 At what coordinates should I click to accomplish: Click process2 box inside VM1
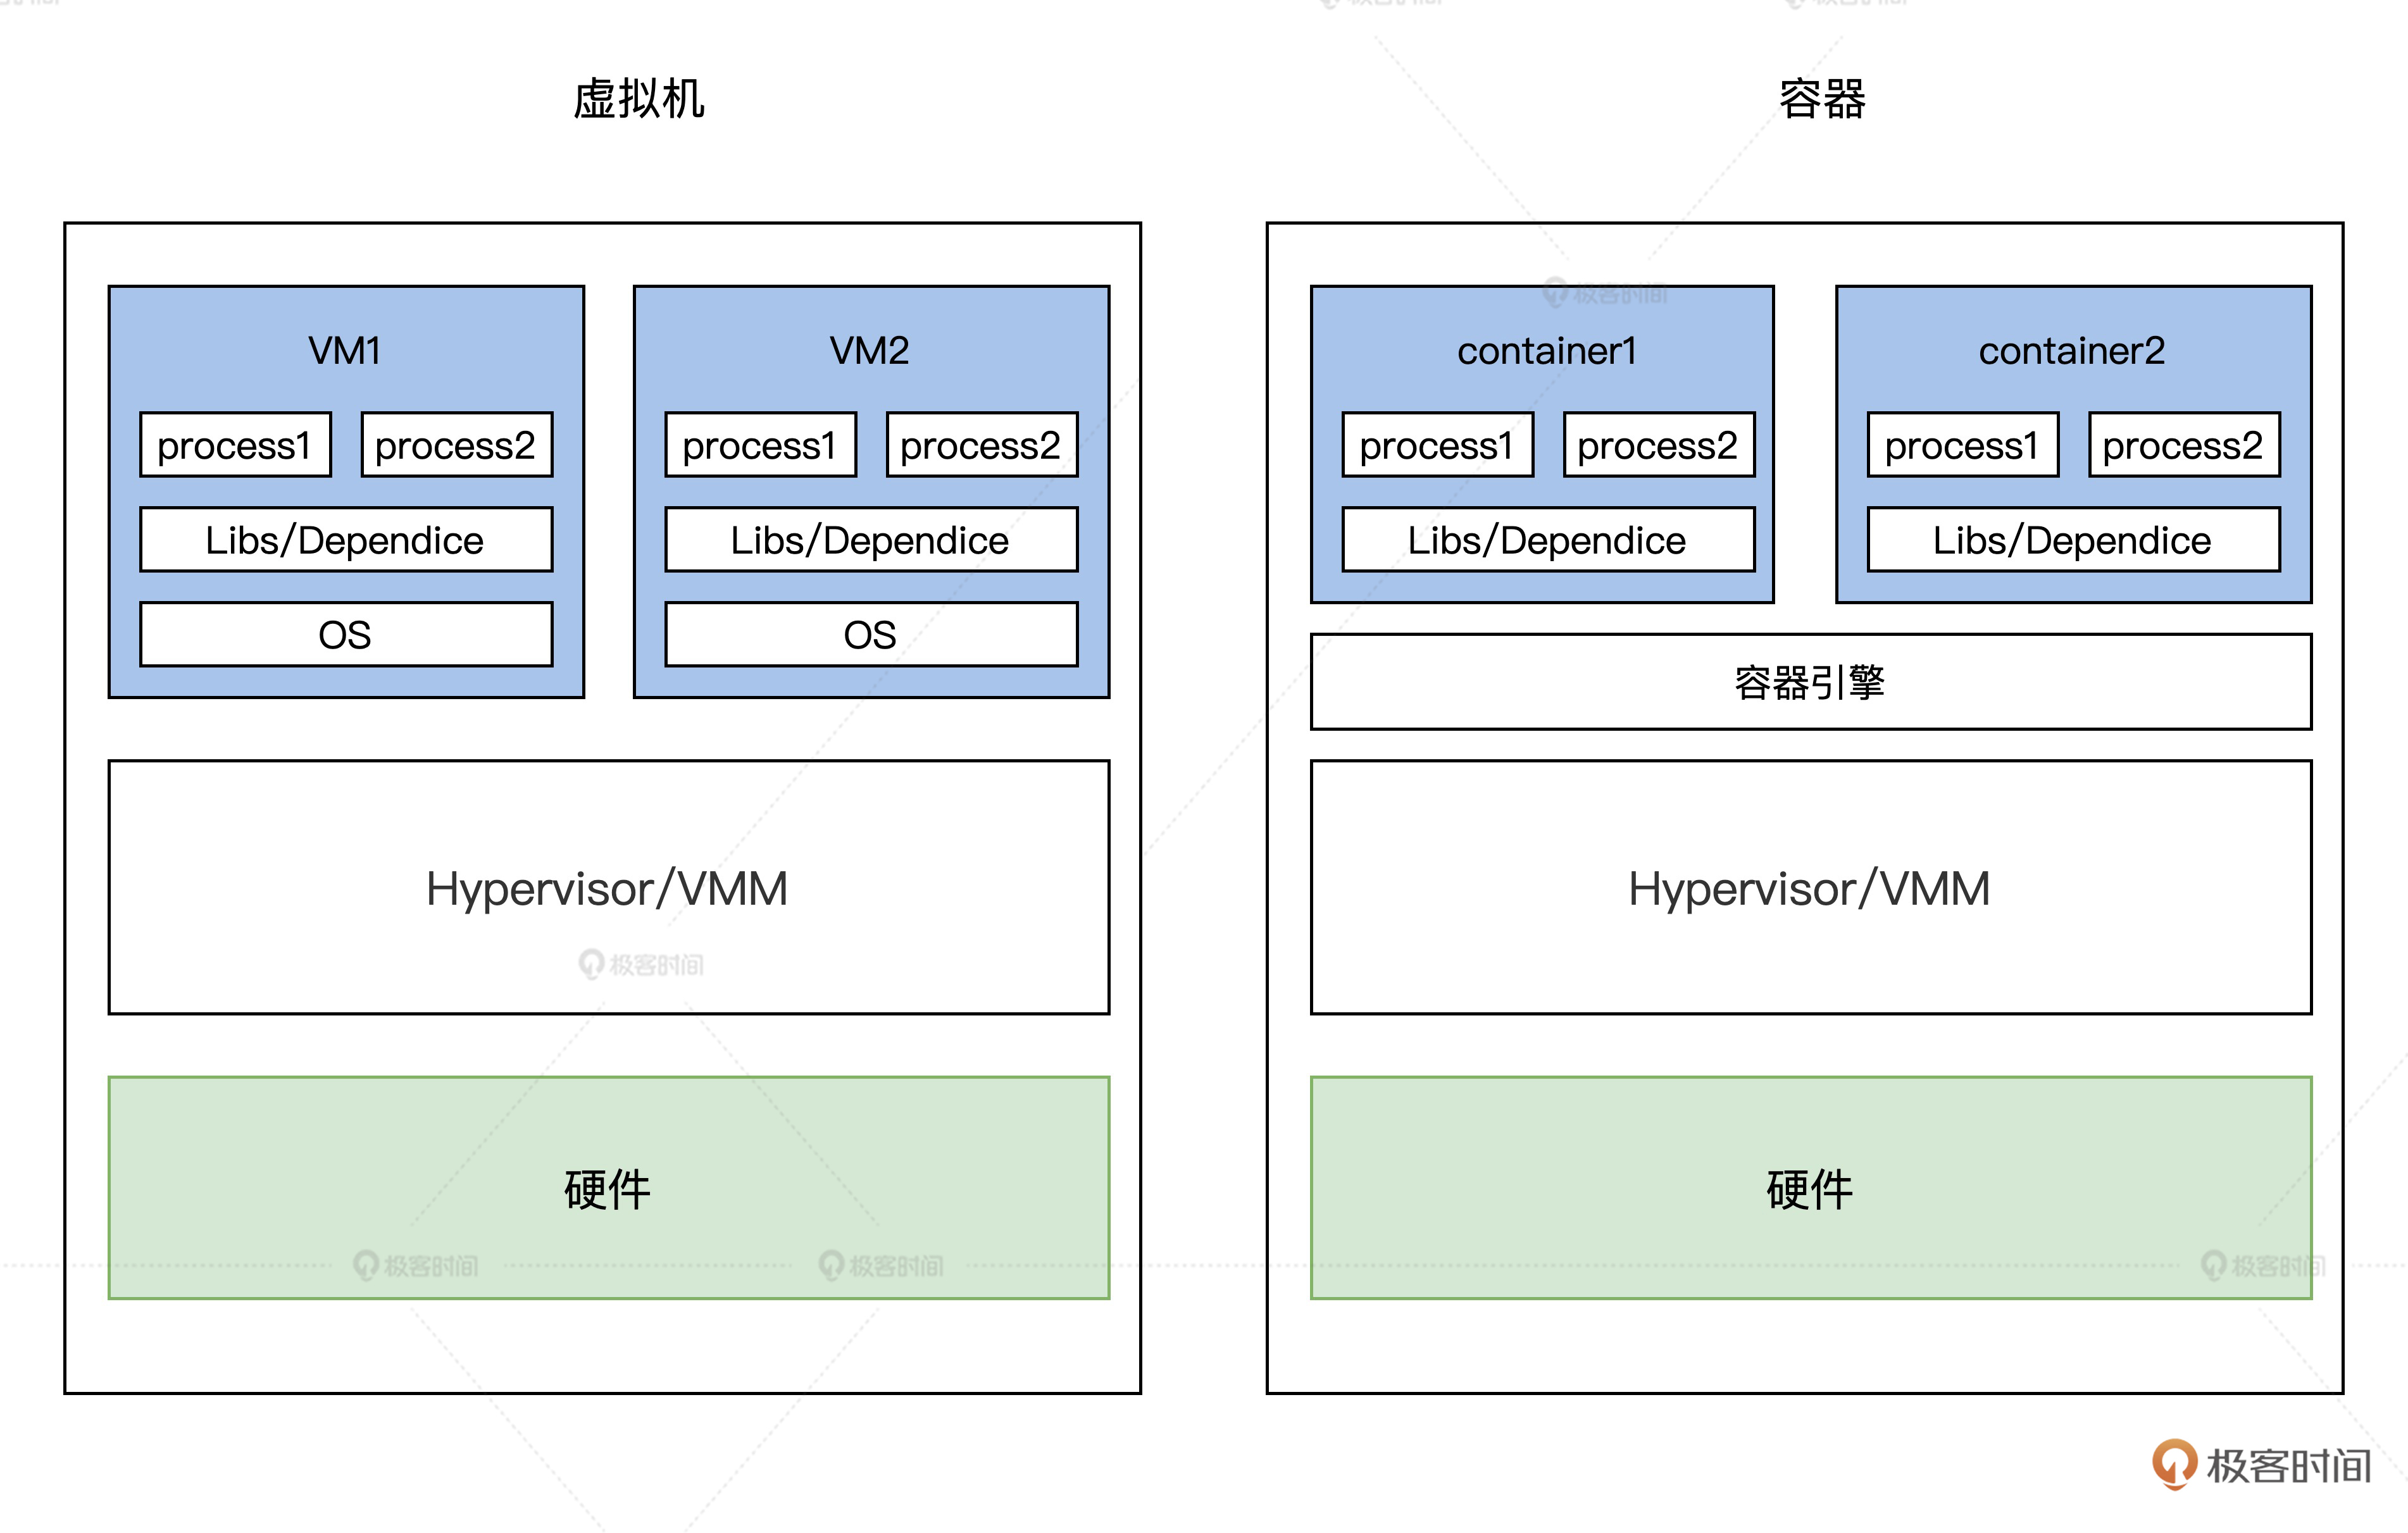[456, 445]
